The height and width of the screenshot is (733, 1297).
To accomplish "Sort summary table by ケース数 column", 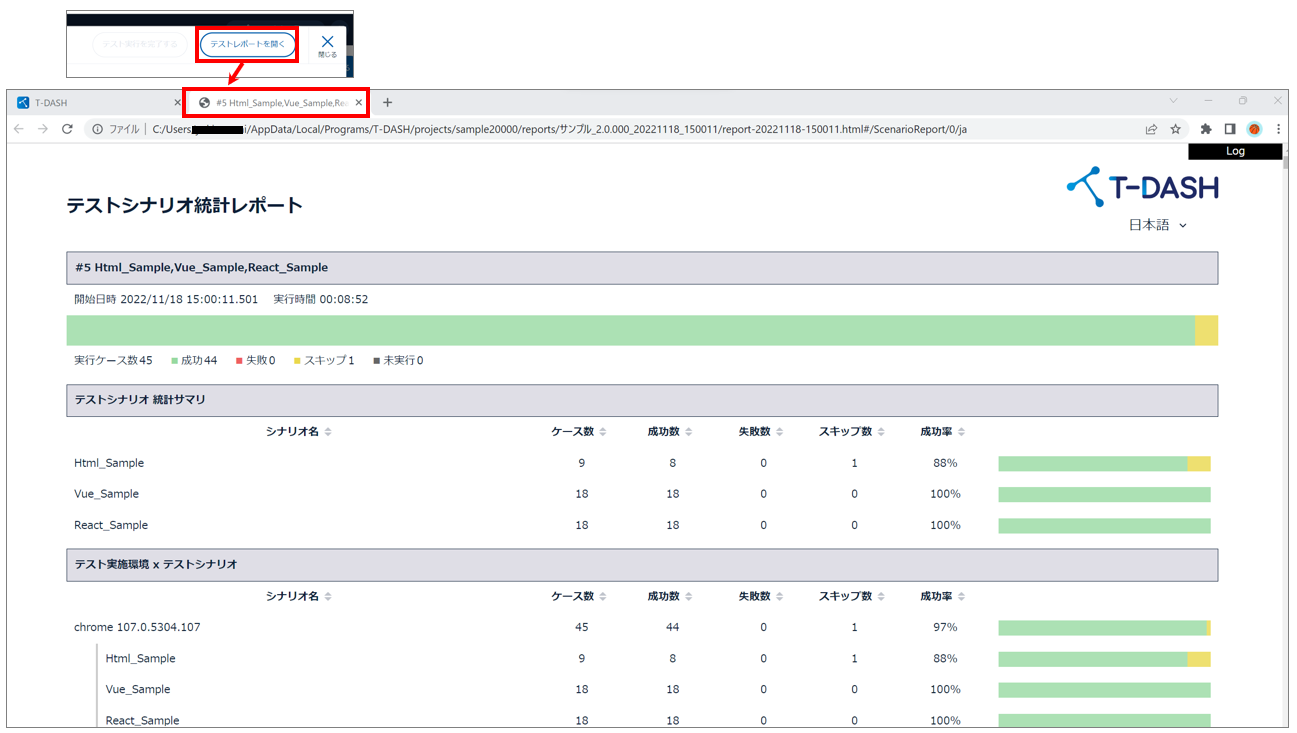I will [579, 432].
